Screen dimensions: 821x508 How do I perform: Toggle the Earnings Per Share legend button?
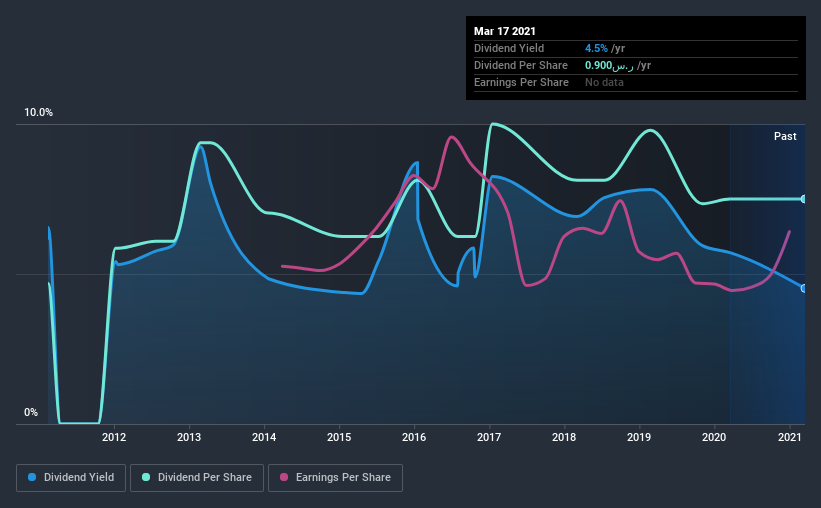pyautogui.click(x=335, y=478)
